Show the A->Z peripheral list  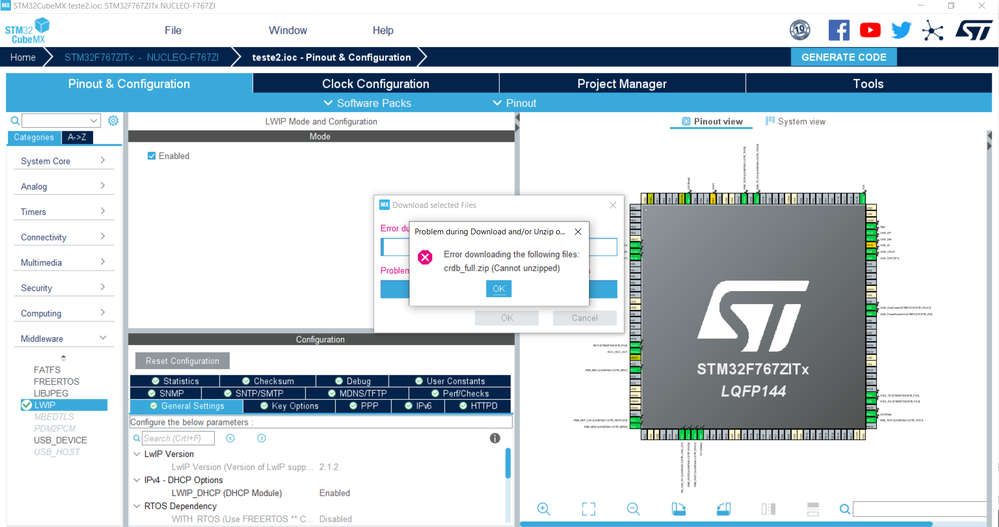pyautogui.click(x=77, y=137)
